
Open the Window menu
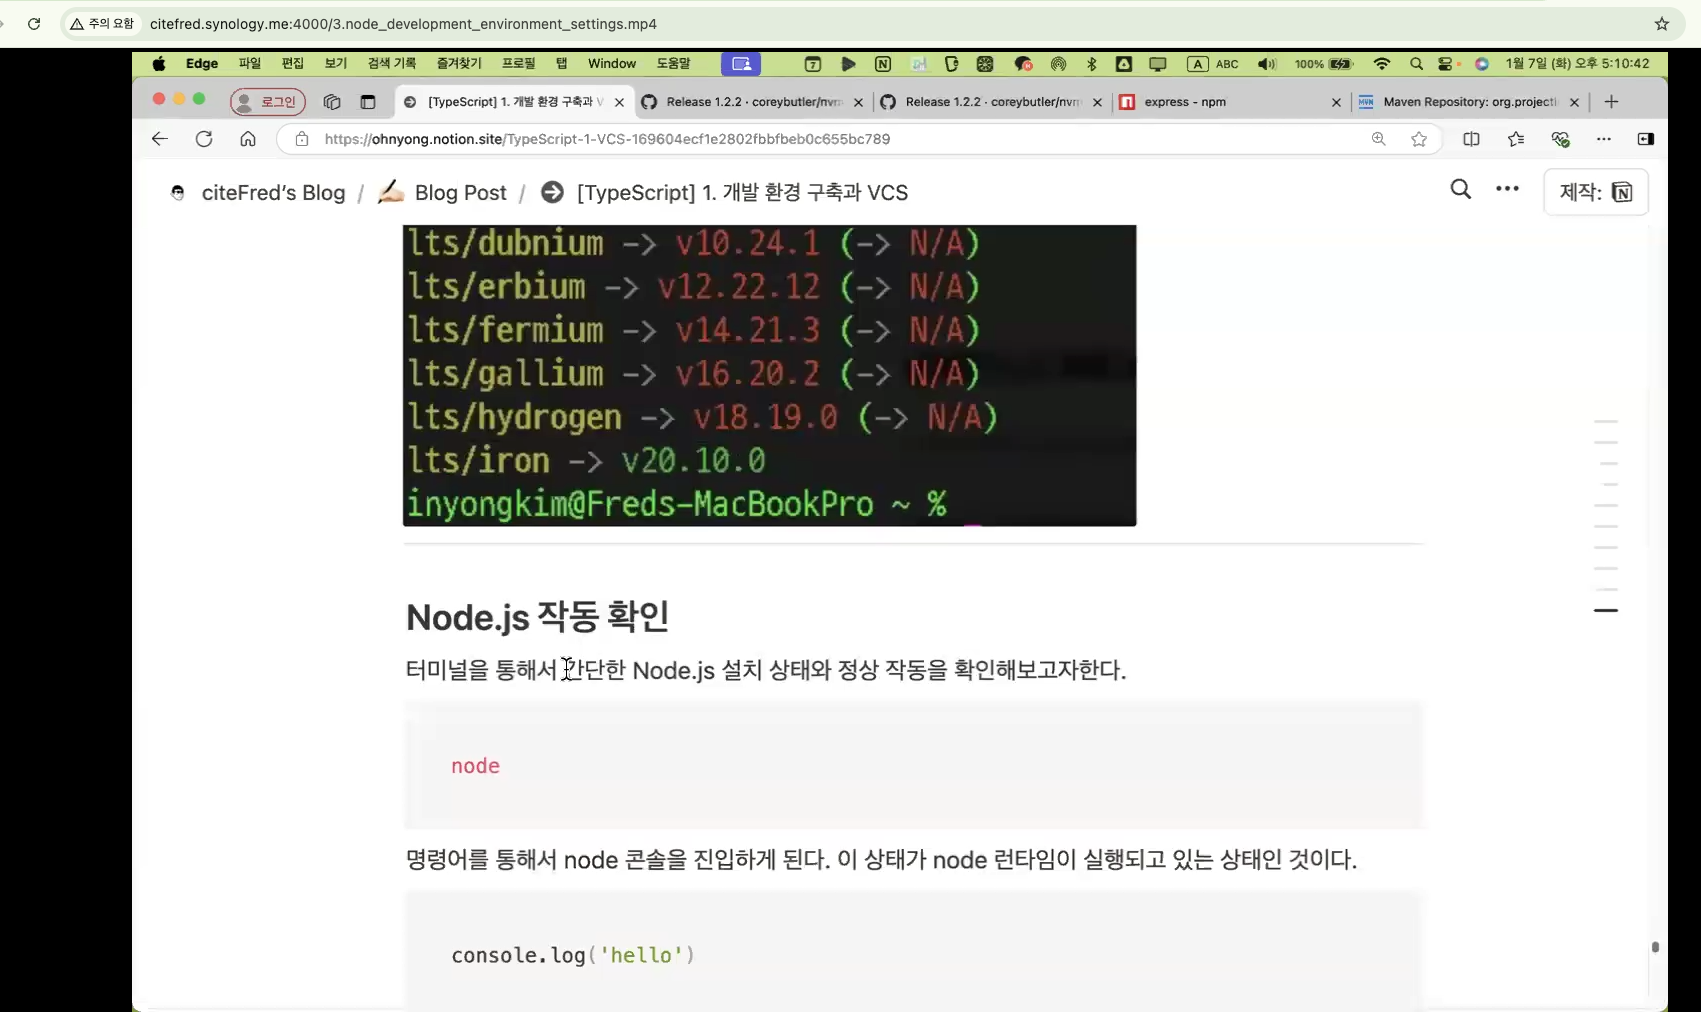coord(612,64)
